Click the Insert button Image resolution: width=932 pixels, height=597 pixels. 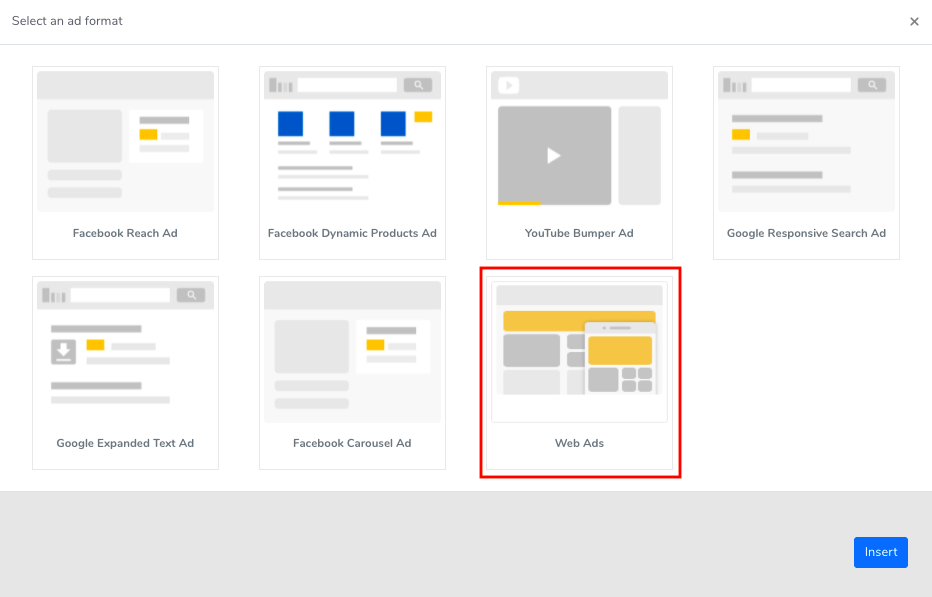(x=880, y=552)
